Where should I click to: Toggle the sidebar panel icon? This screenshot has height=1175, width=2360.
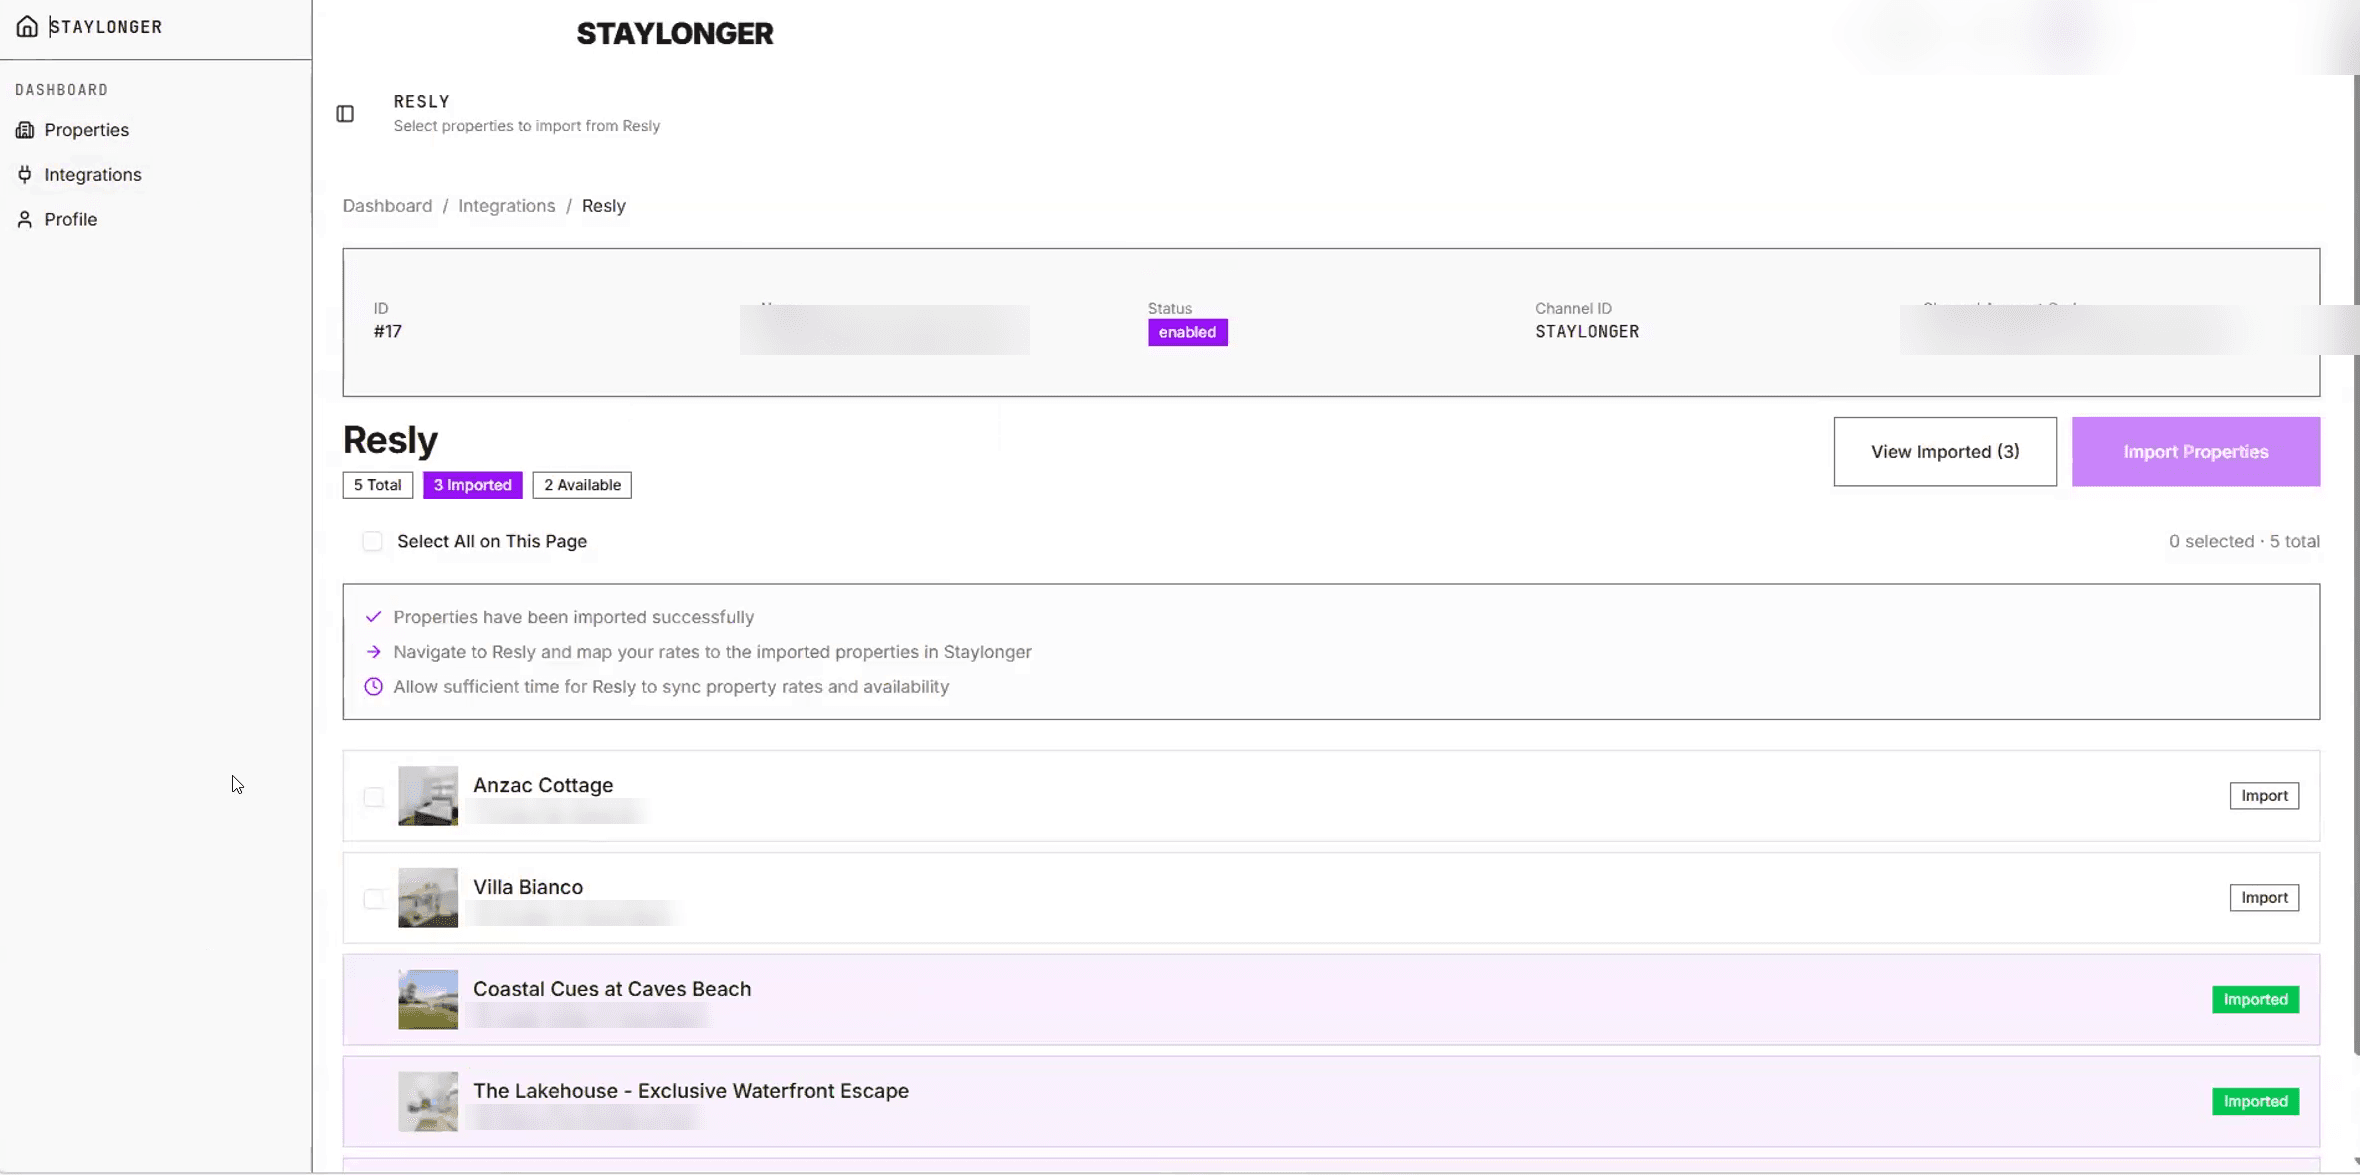pos(345,114)
